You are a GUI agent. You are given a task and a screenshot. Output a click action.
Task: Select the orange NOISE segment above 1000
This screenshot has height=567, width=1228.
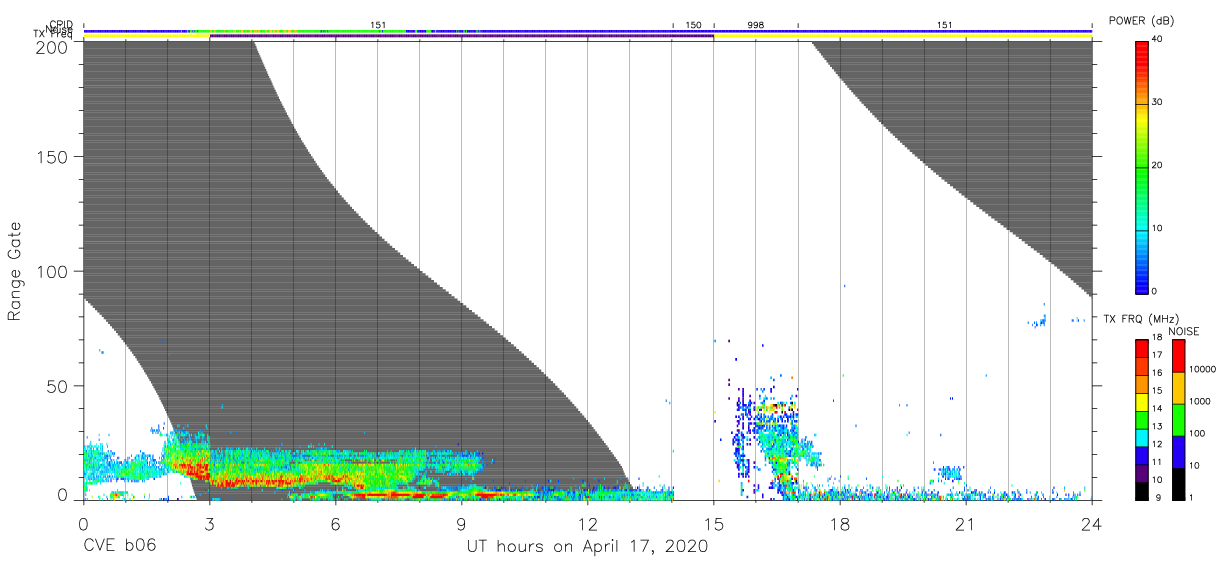tap(1179, 388)
